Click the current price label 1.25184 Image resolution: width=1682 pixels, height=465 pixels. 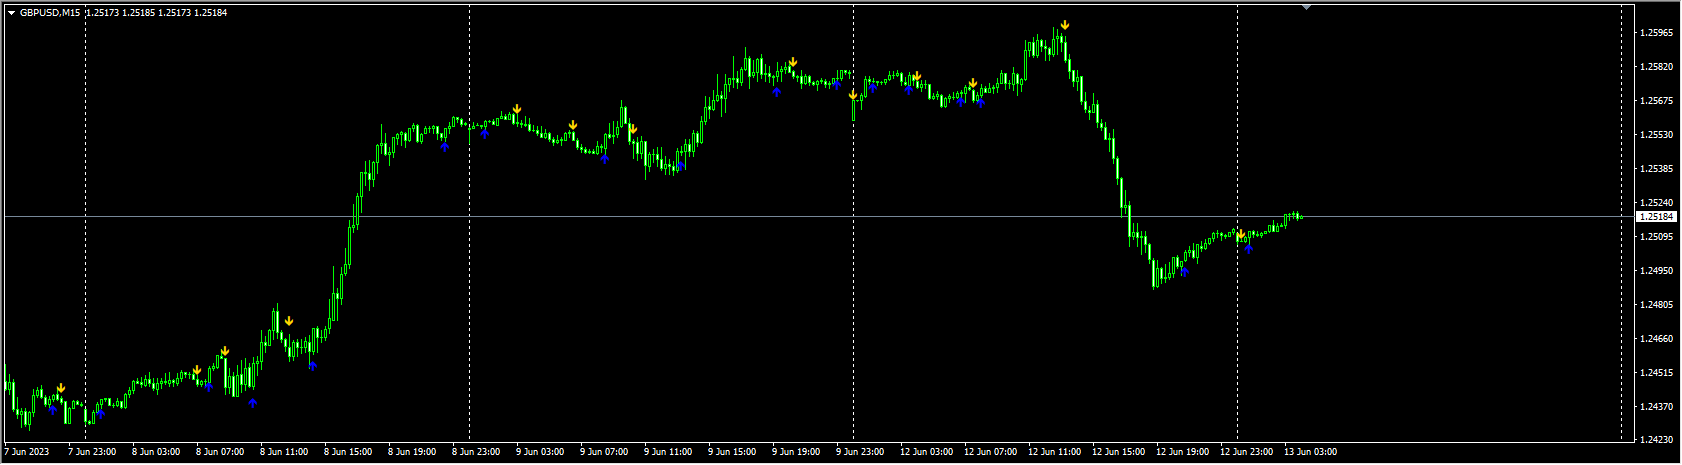coord(1658,216)
